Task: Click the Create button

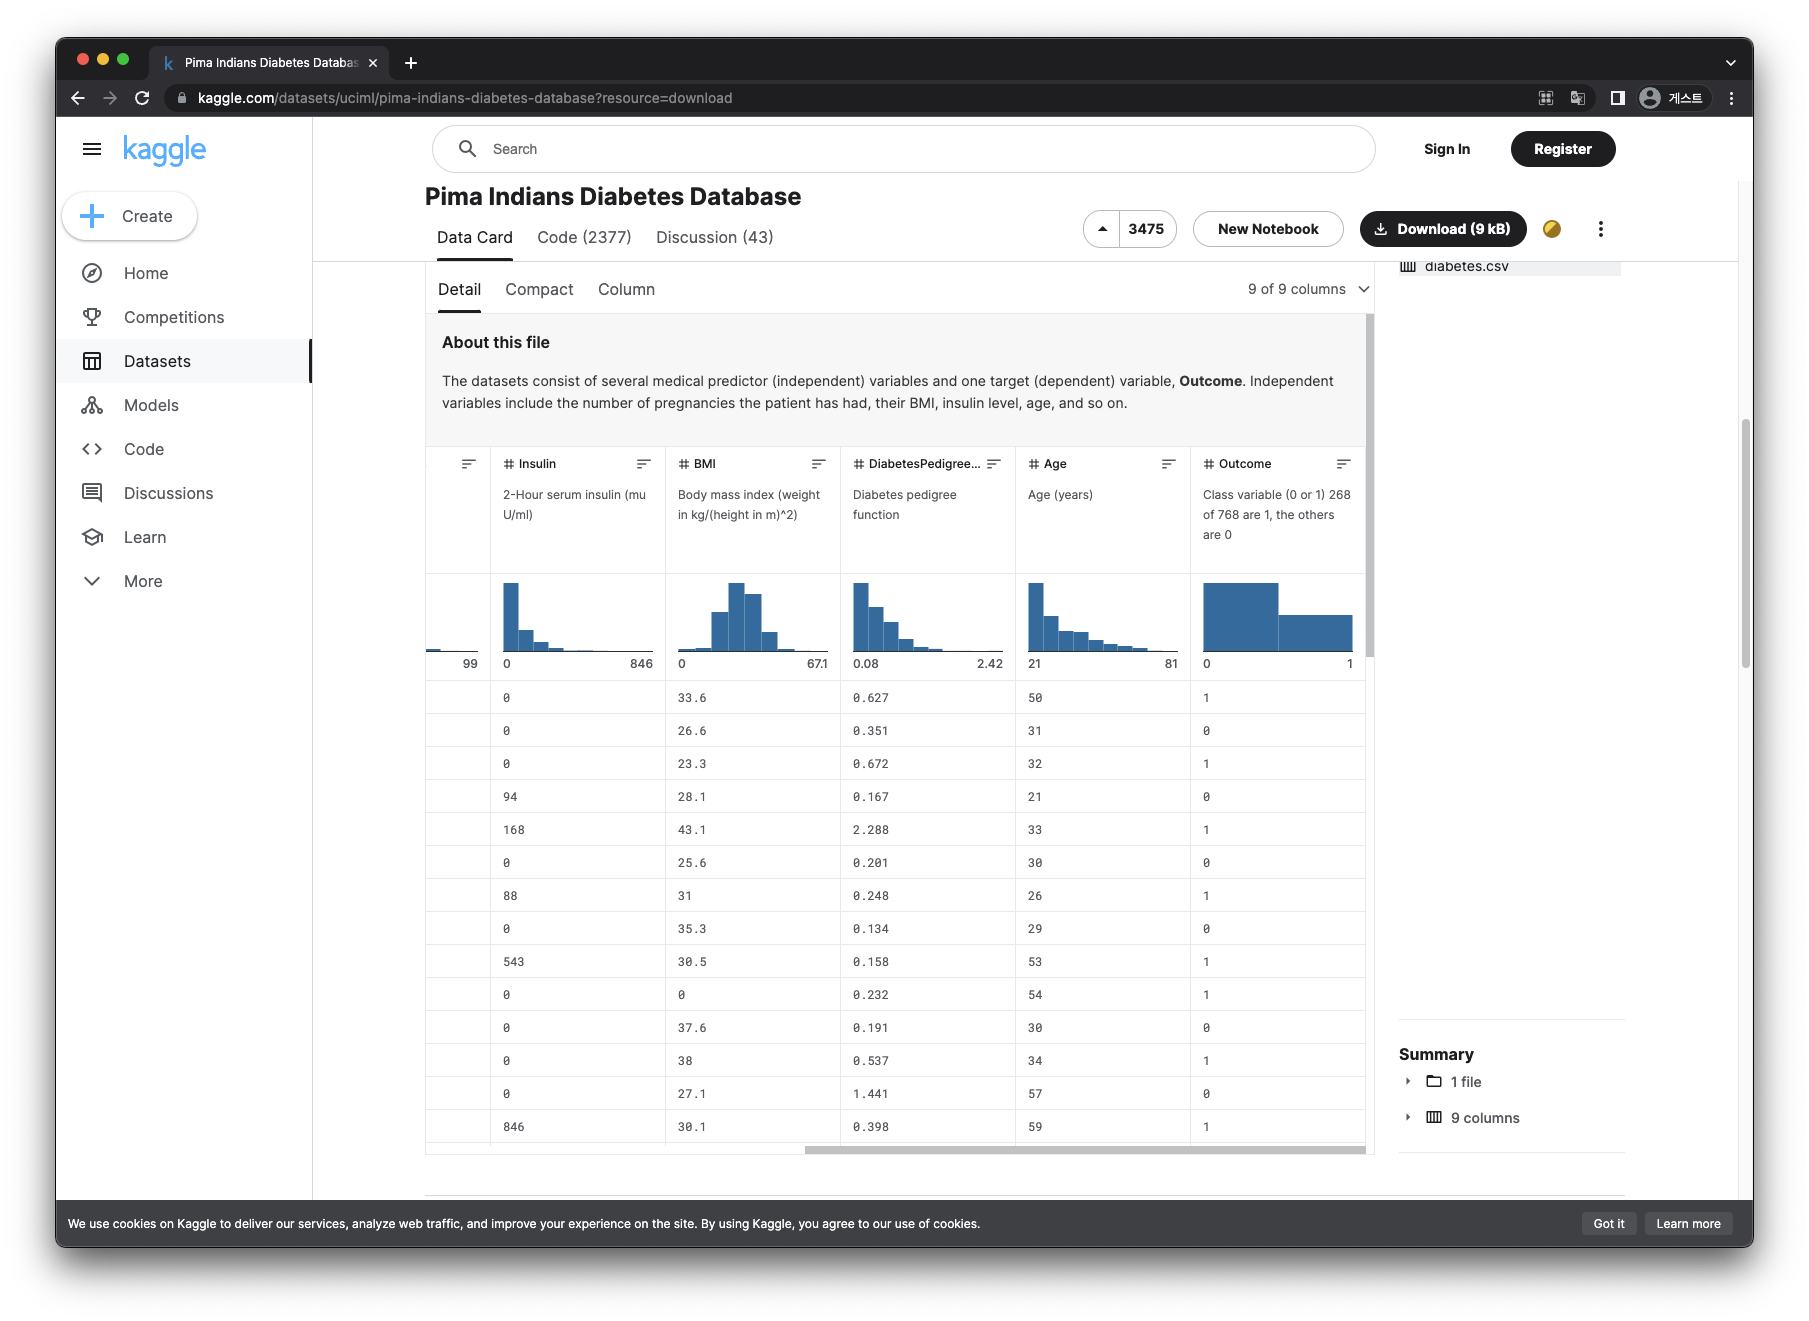Action: tap(130, 216)
